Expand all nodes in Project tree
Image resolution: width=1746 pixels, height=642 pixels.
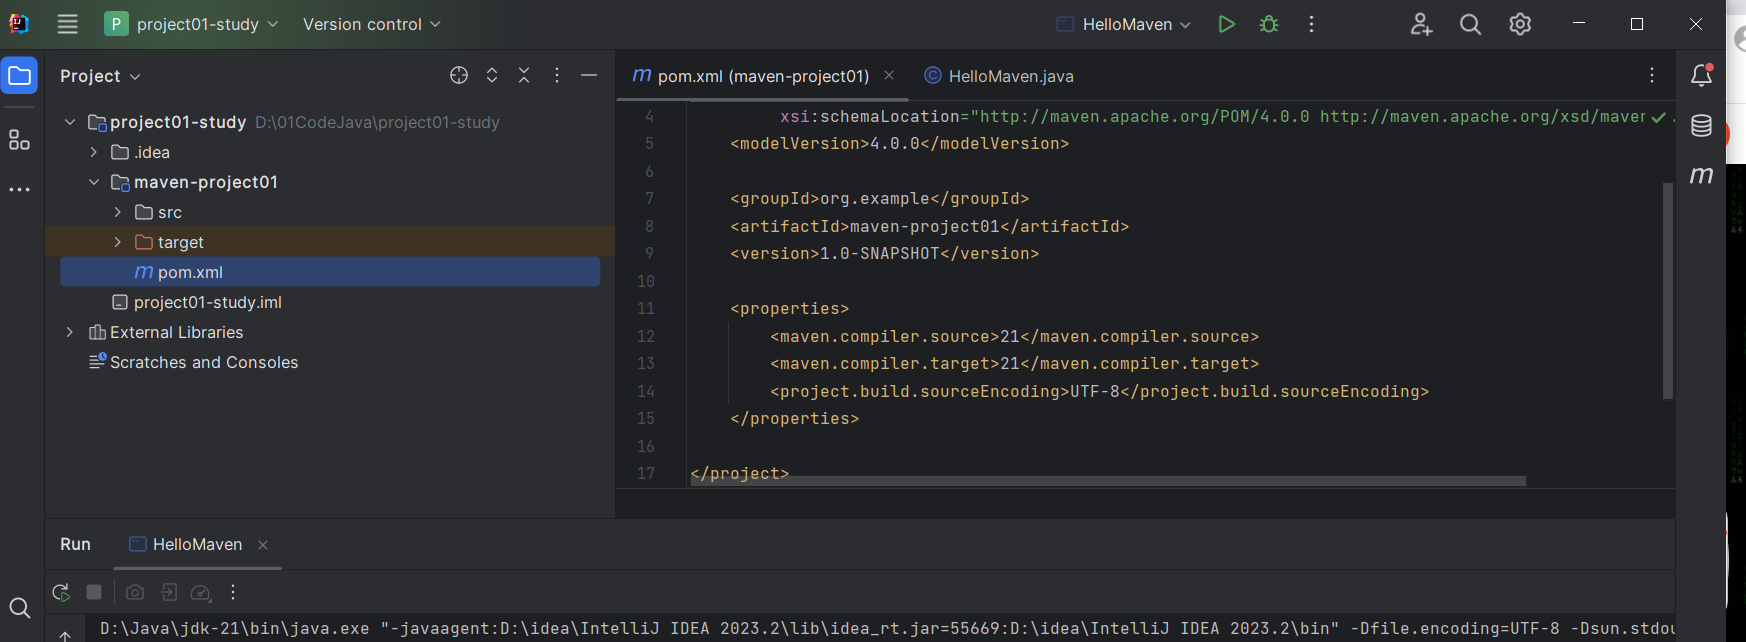492,75
